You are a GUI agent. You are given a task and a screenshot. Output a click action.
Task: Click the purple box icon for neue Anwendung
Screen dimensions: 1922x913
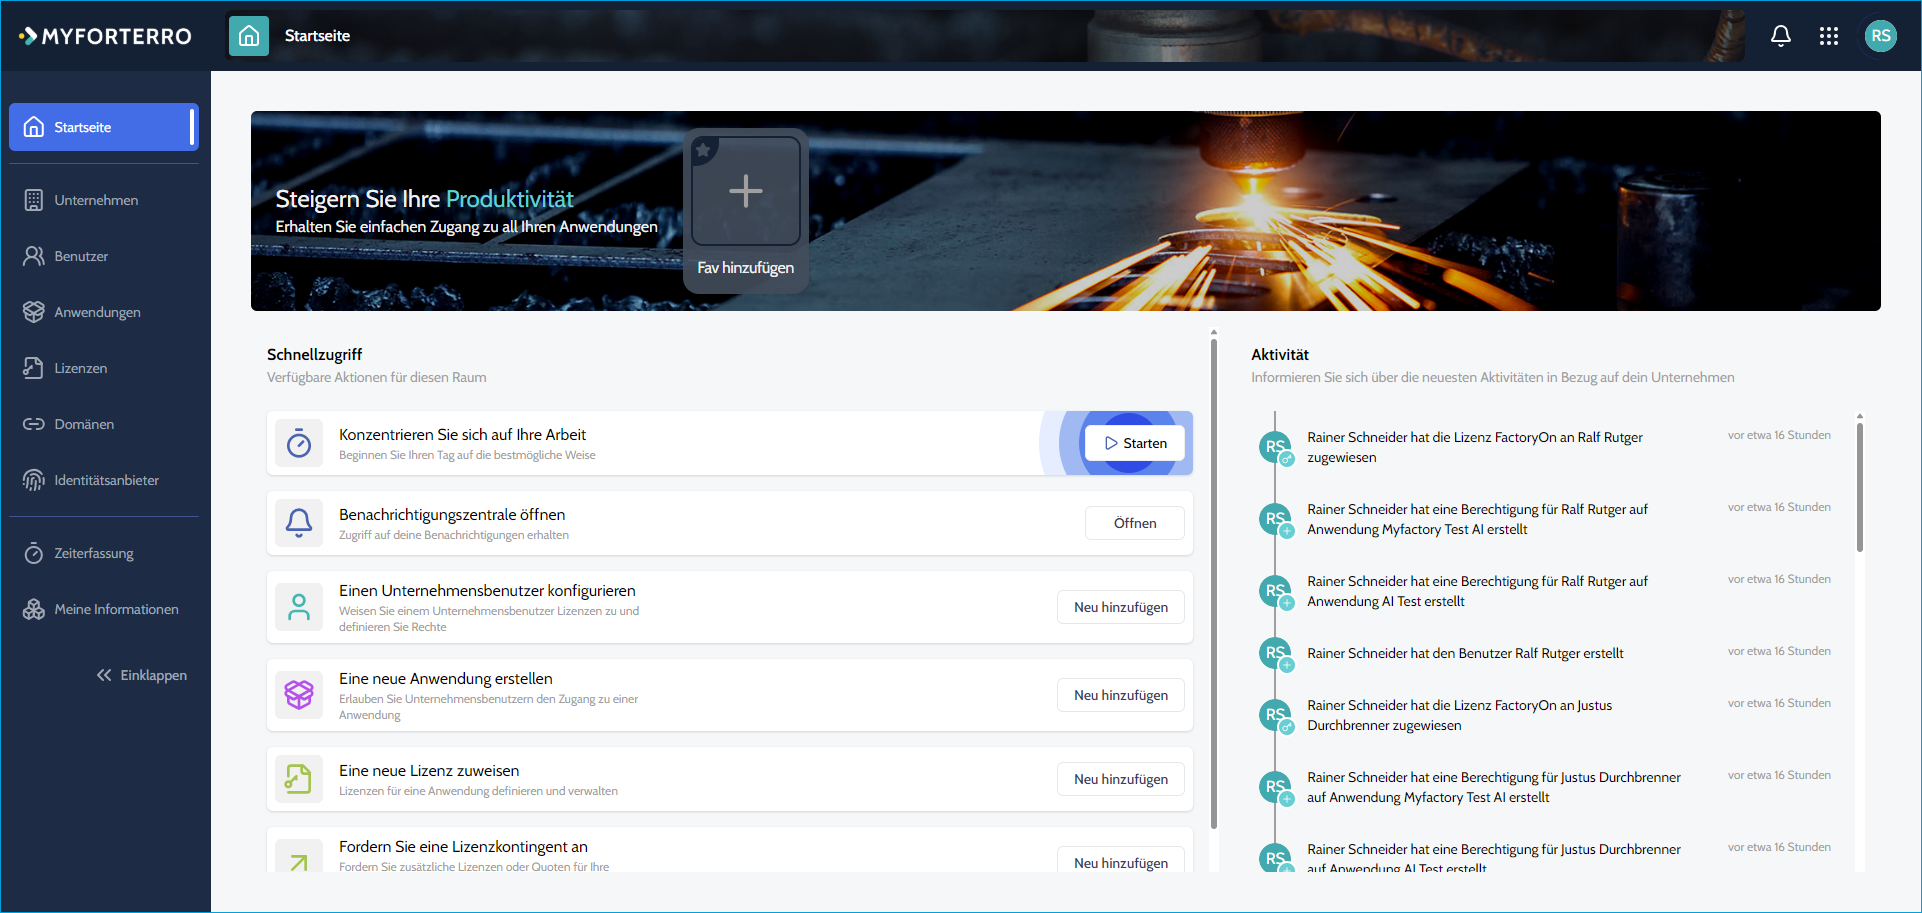coord(299,695)
